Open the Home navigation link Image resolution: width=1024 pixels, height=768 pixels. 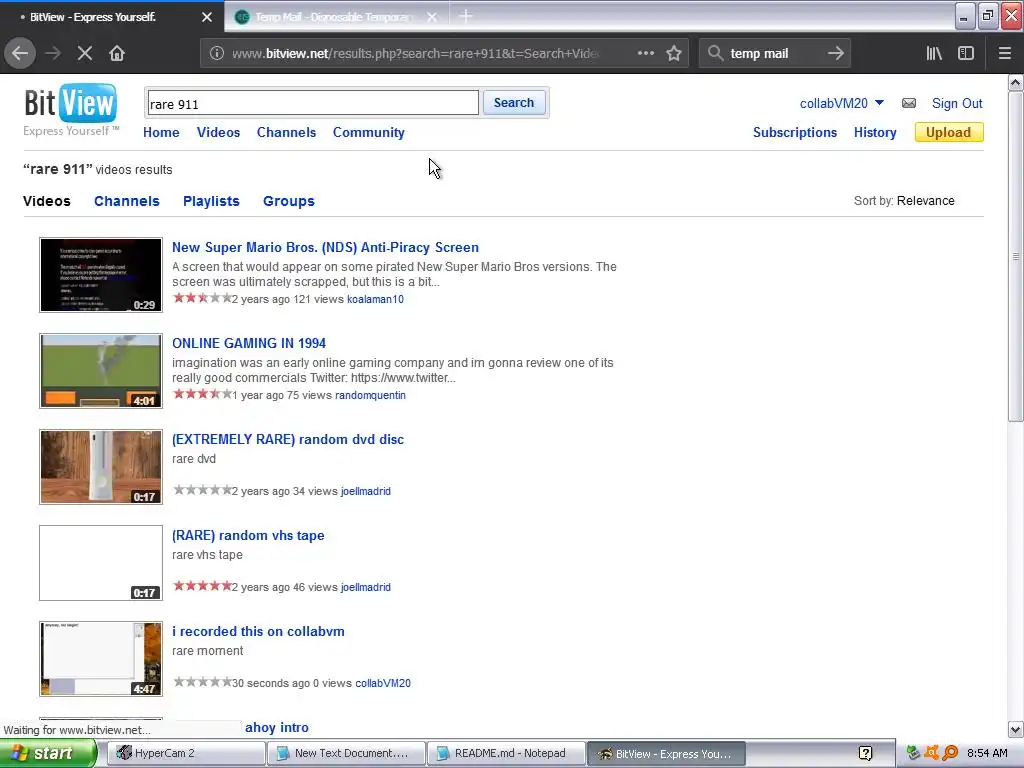161,132
